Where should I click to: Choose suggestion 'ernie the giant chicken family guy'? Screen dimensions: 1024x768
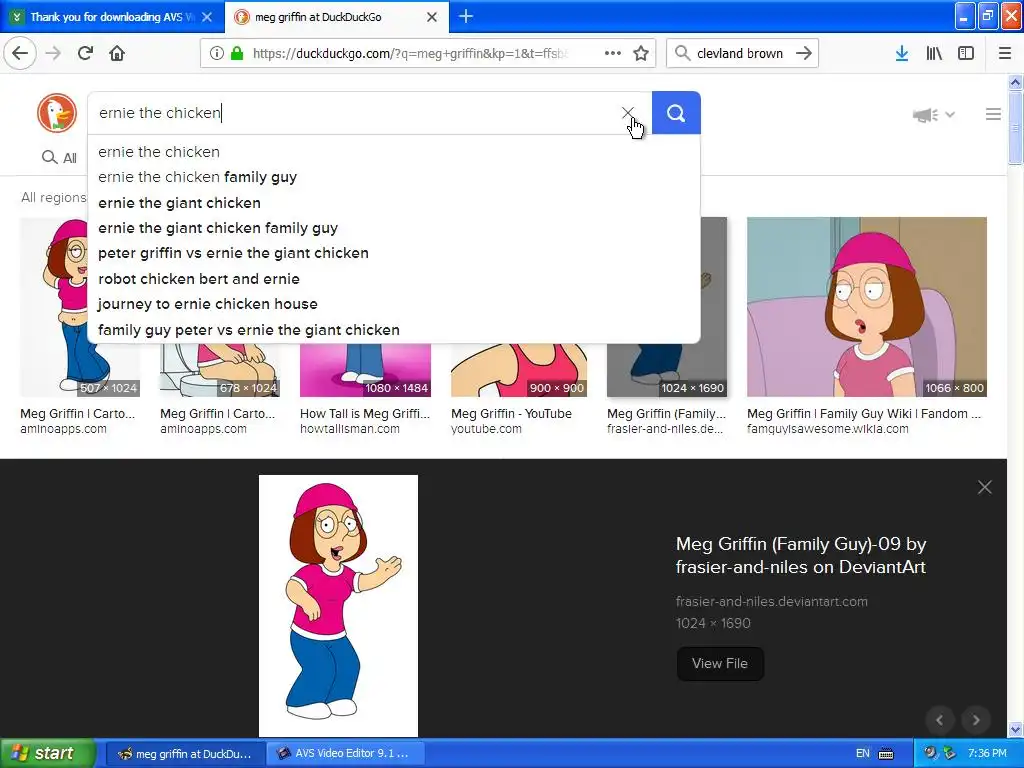(394, 228)
